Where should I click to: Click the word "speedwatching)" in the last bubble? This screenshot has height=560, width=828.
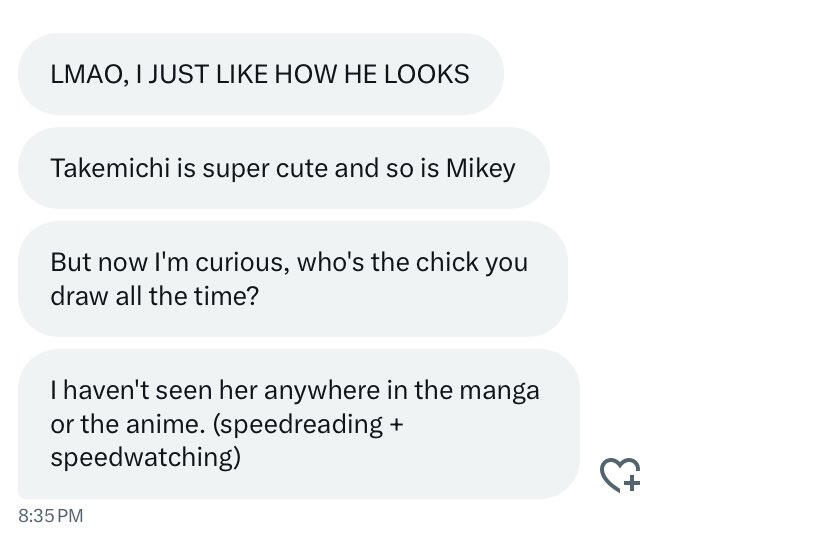click(x=146, y=457)
